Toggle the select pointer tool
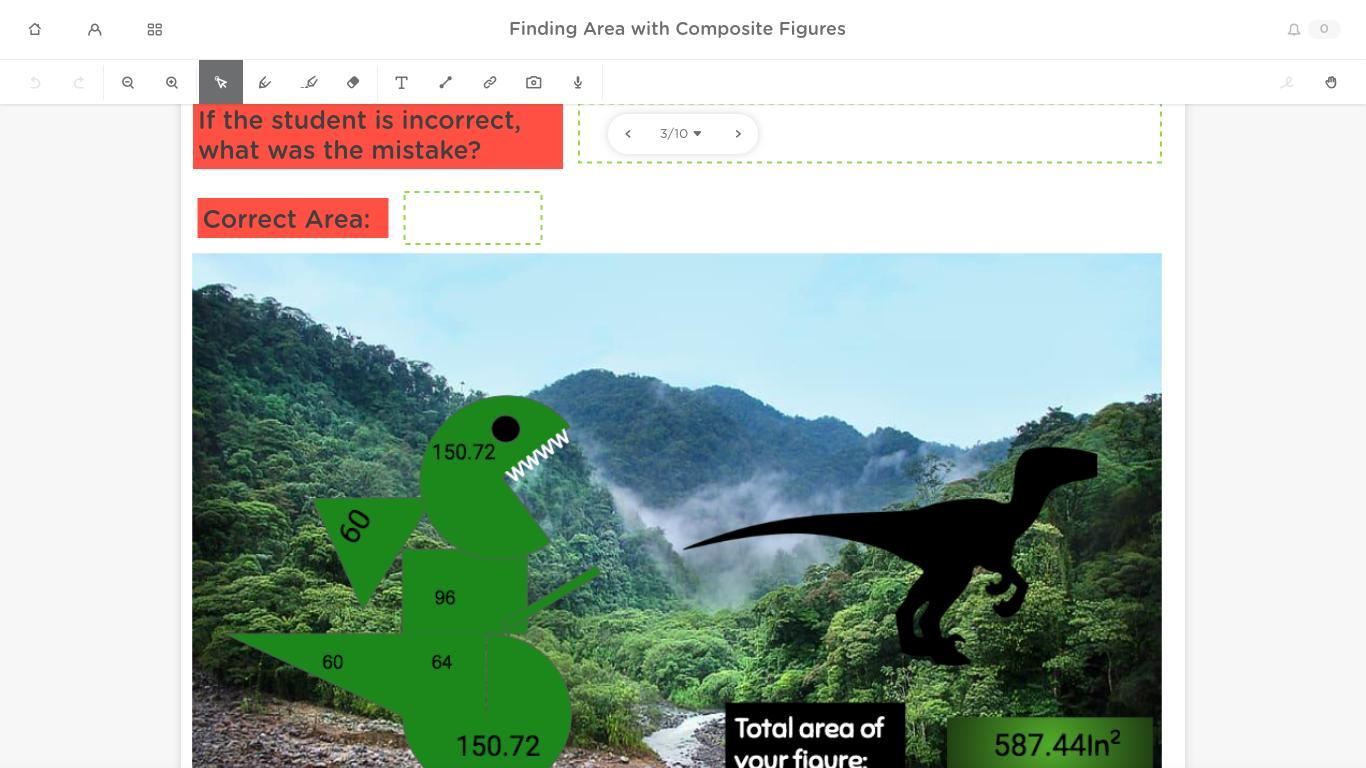 click(x=221, y=82)
